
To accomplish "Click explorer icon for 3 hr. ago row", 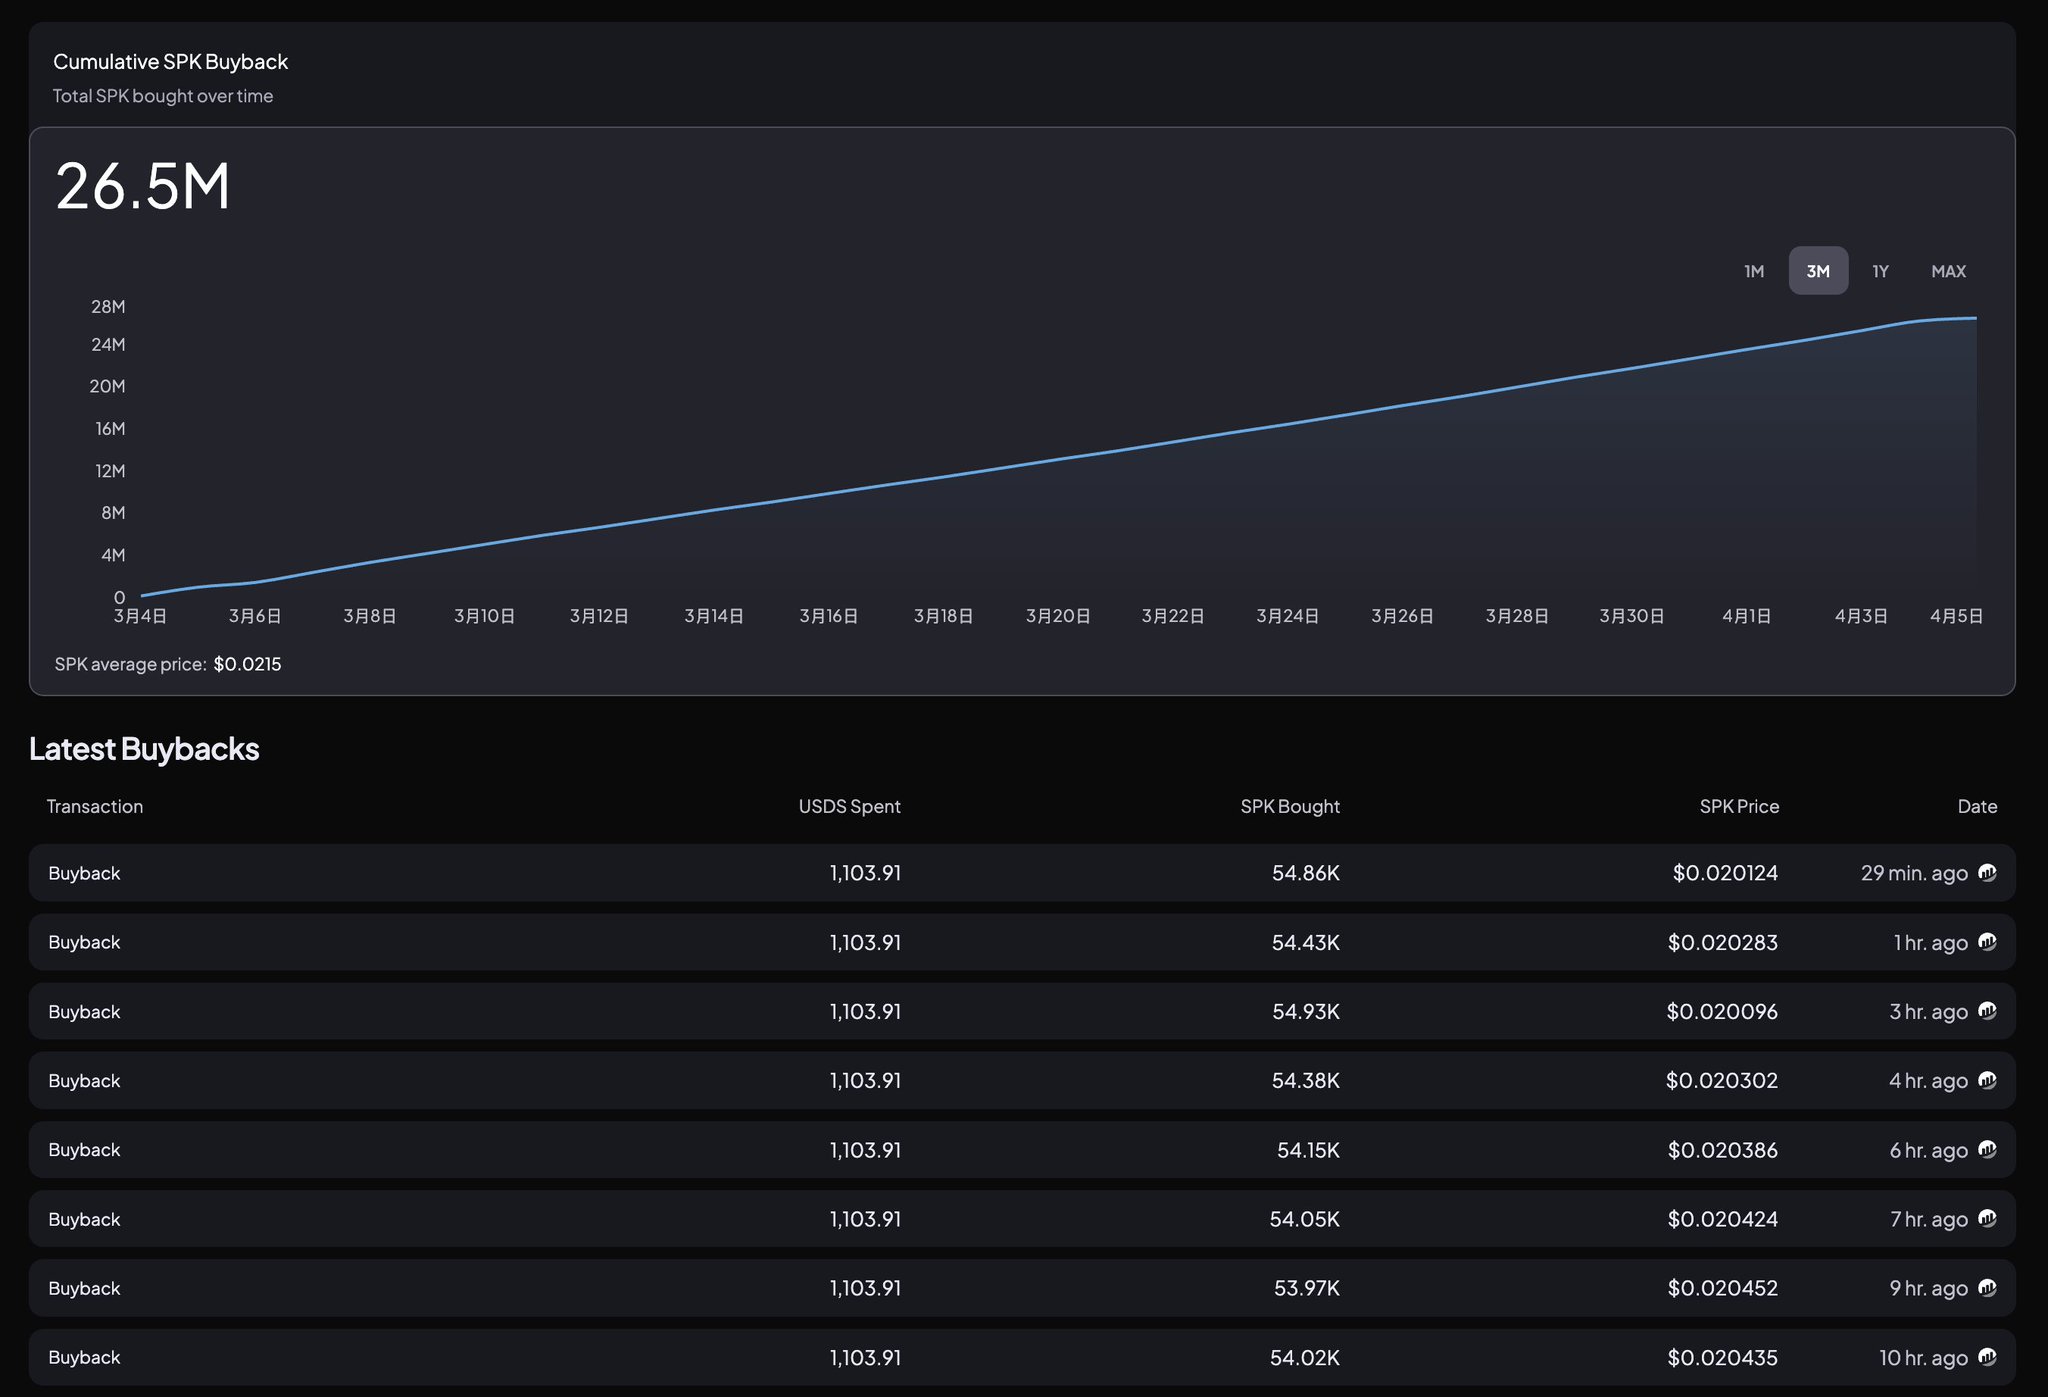I will coord(1987,1011).
